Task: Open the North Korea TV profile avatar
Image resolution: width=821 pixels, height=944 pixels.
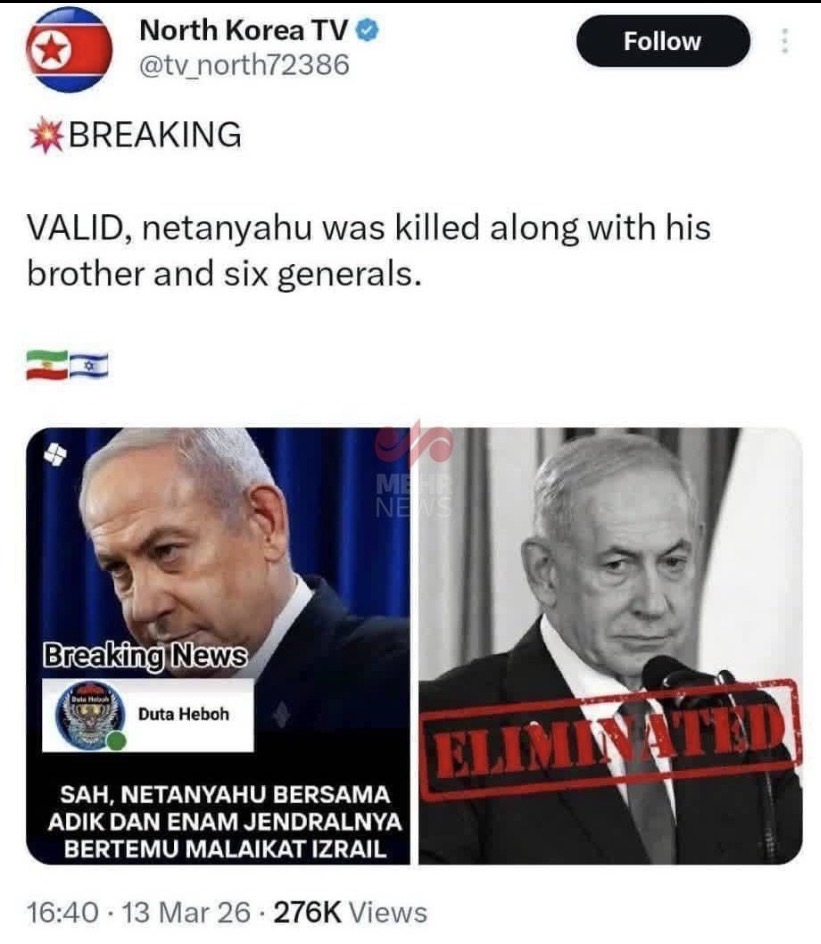Action: click(69, 49)
